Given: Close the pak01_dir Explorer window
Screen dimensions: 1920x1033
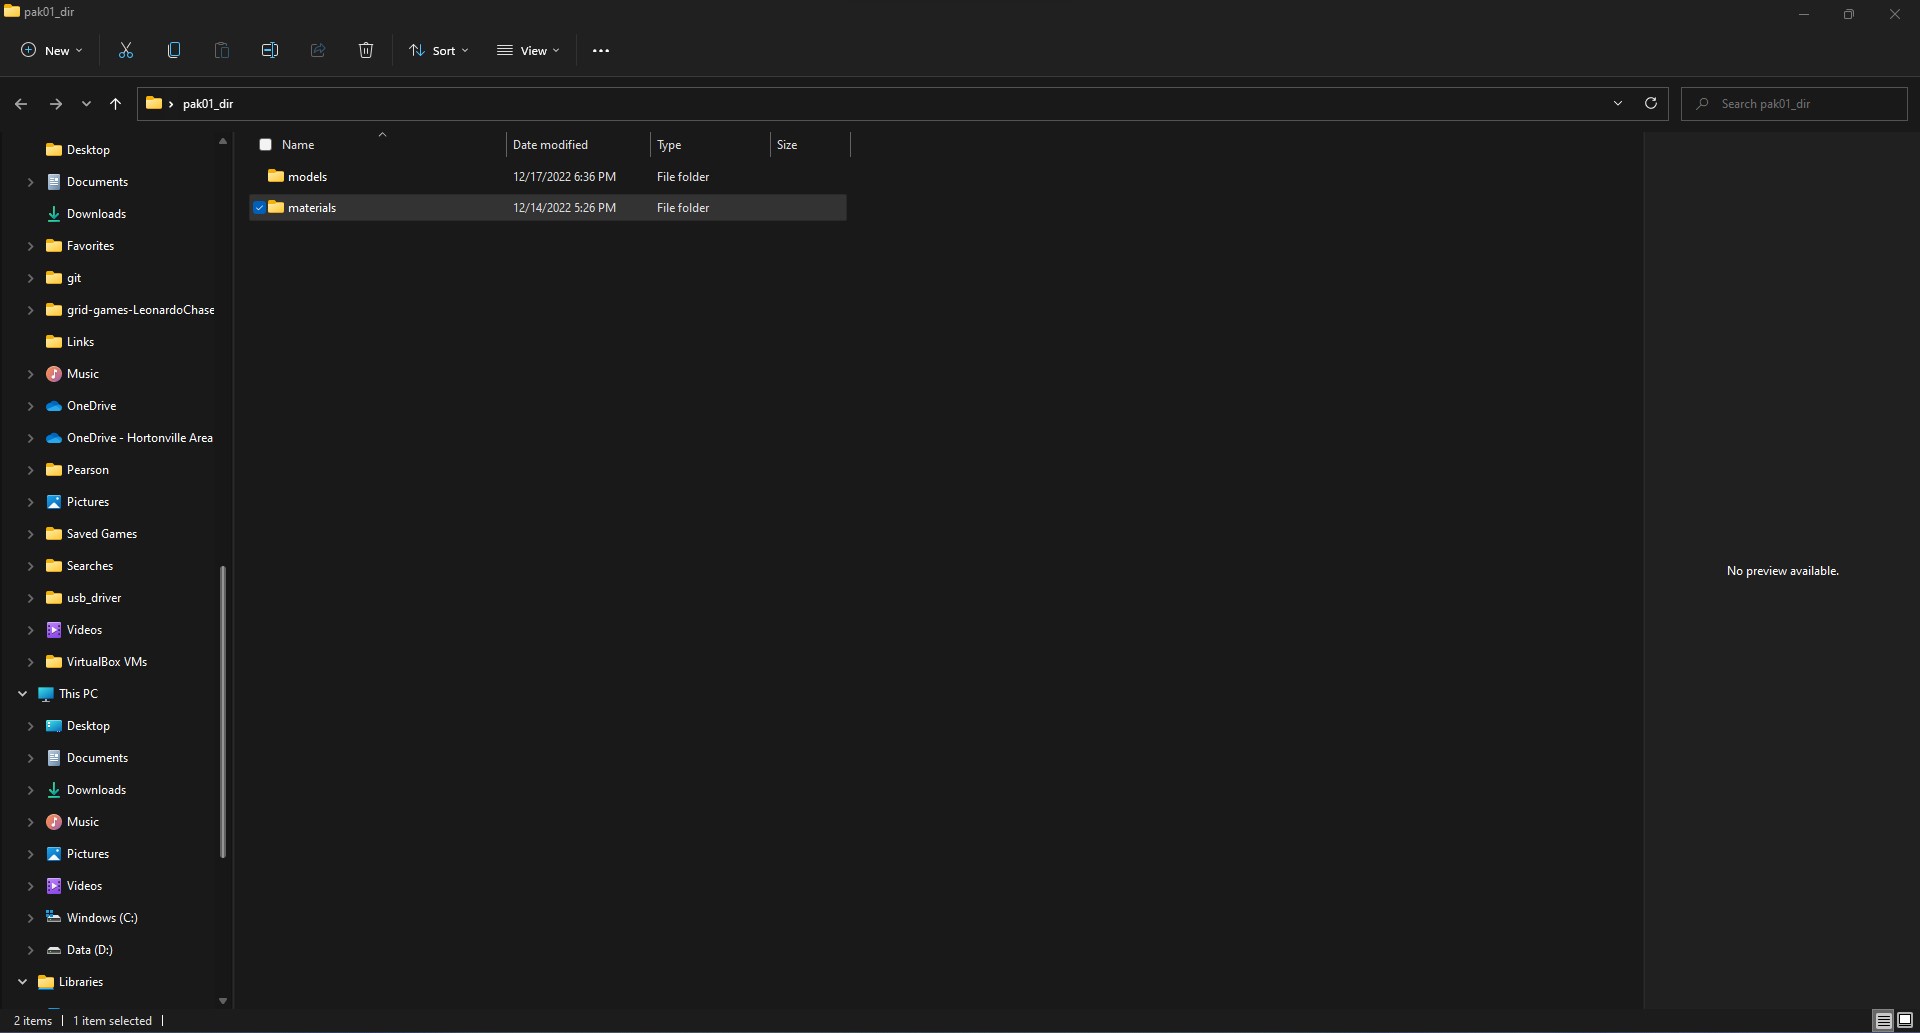Looking at the screenshot, I should (x=1894, y=14).
